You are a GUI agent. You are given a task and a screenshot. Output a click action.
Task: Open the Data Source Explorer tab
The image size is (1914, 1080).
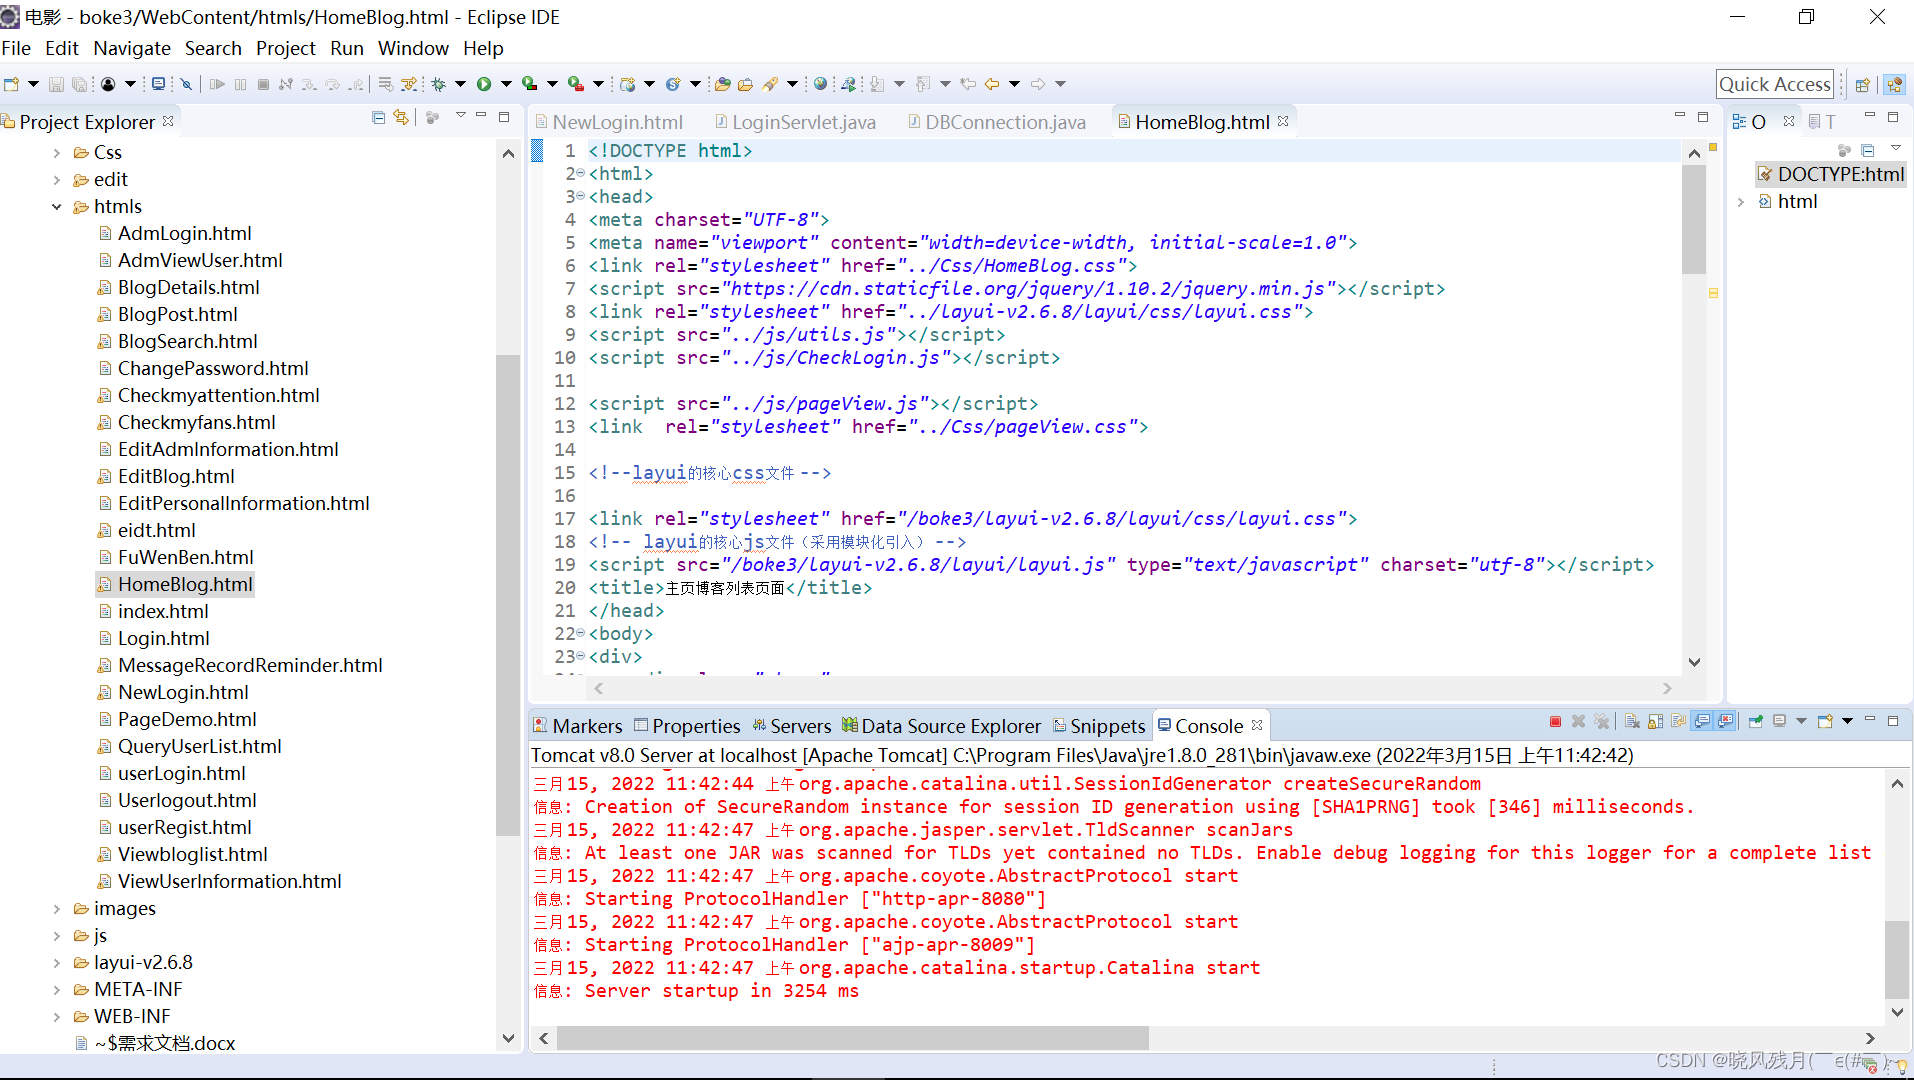coord(942,726)
